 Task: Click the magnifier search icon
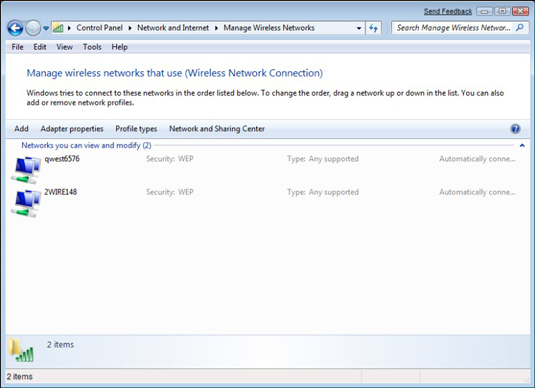(520, 28)
